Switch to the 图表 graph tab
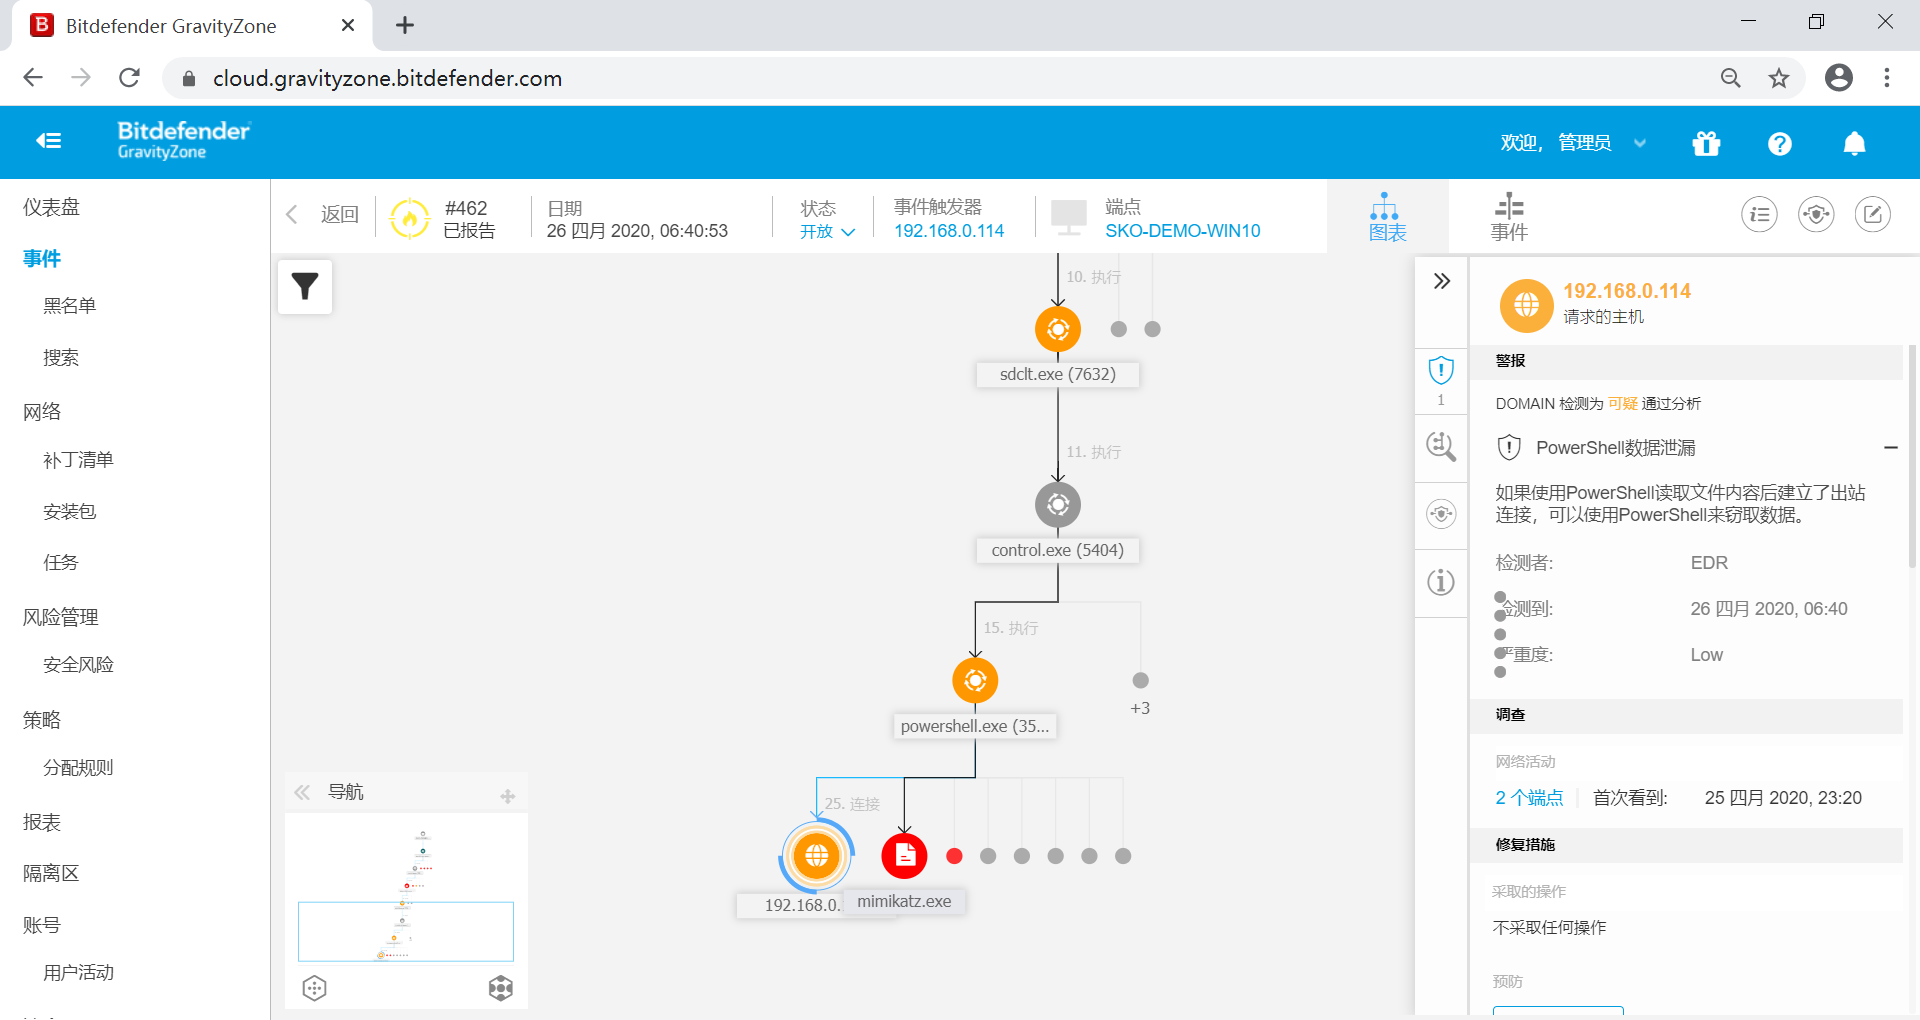Screen dimensions: 1920x1020 (x=1387, y=217)
